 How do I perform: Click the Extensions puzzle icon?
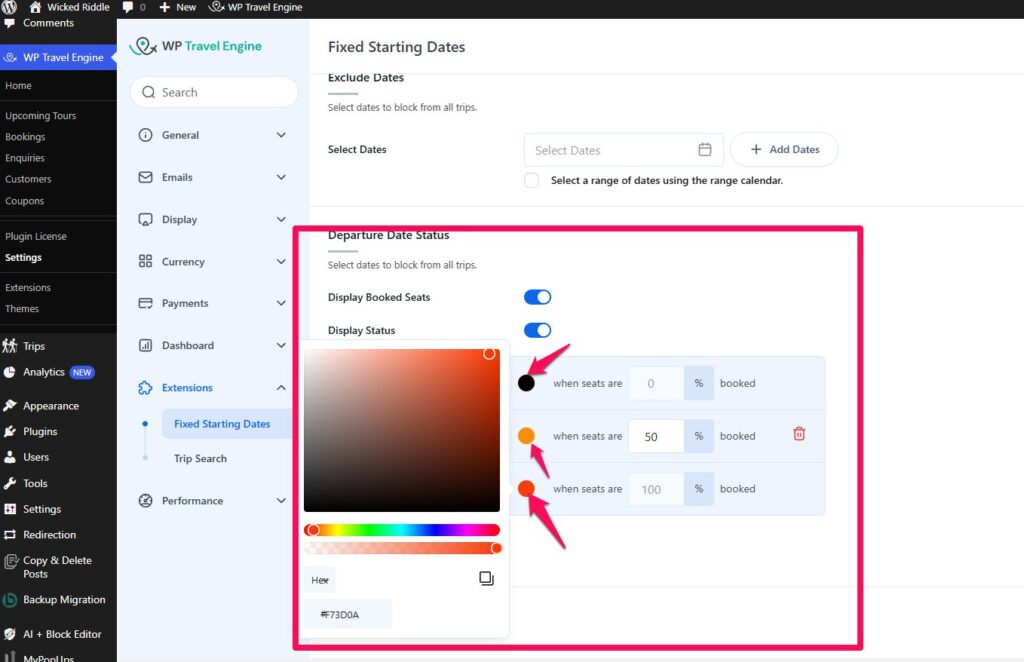(x=145, y=388)
